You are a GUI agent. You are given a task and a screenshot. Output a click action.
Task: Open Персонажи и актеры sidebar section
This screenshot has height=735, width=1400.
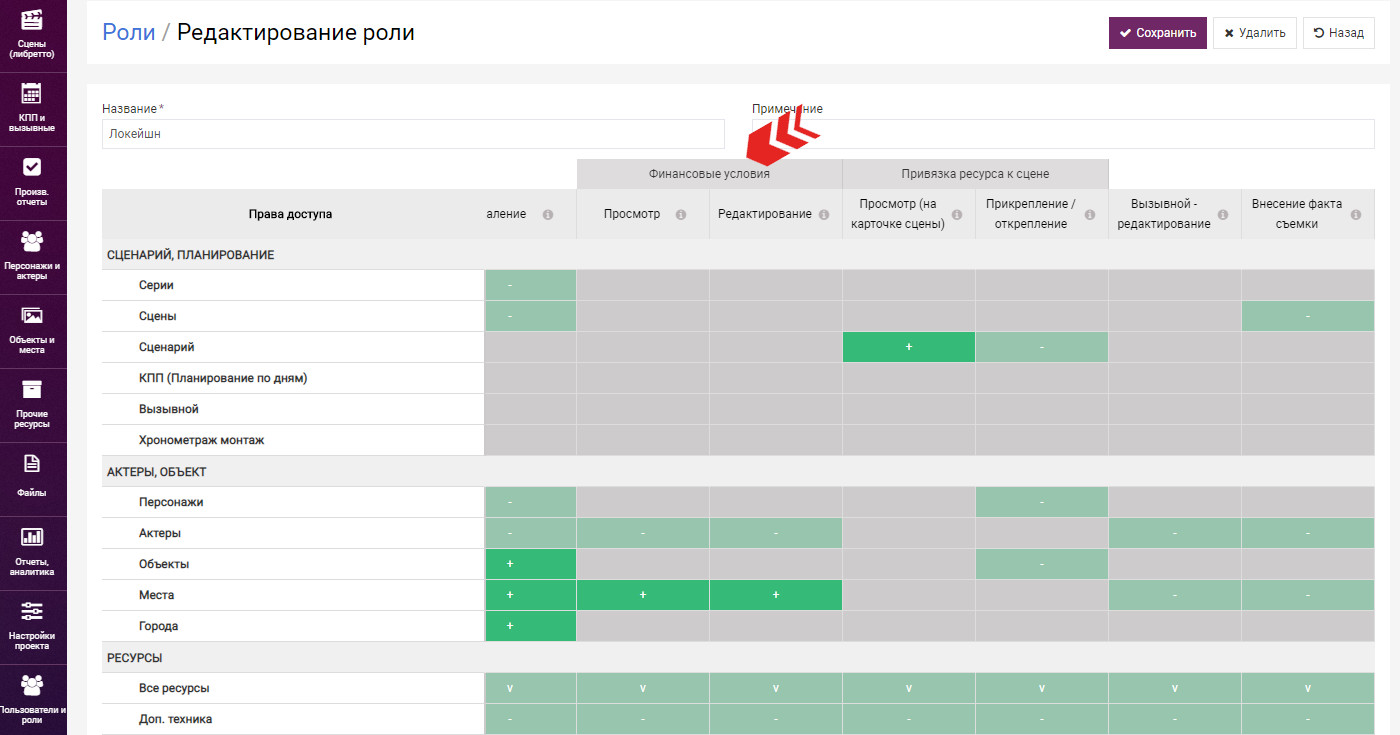pos(33,257)
